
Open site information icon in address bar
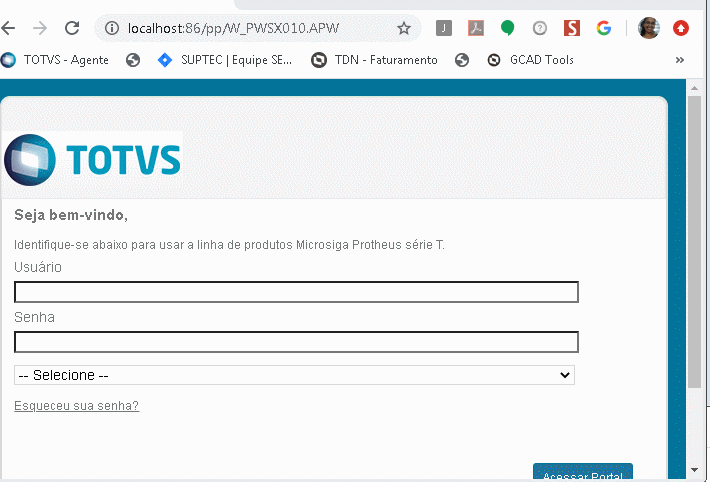click(x=112, y=29)
